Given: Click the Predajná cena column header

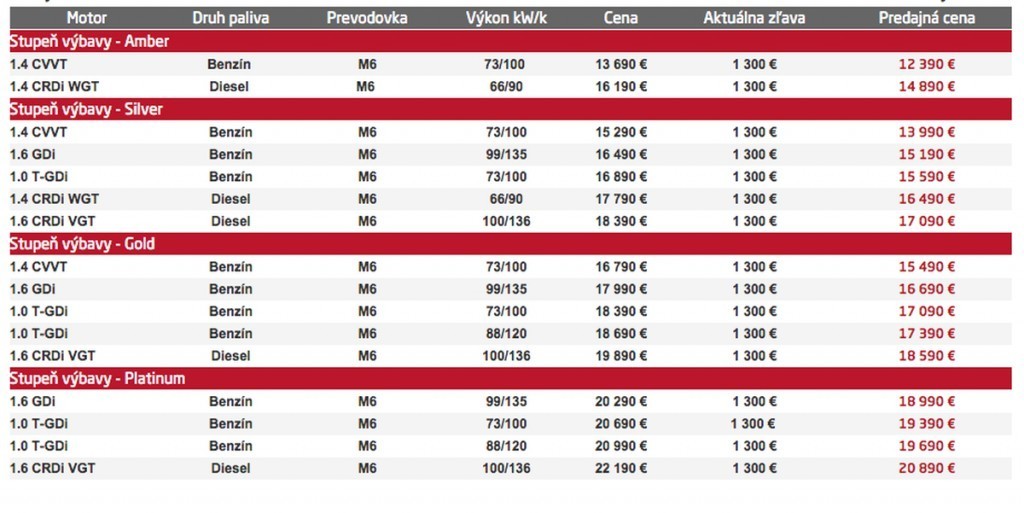Looking at the screenshot, I should (x=926, y=18).
